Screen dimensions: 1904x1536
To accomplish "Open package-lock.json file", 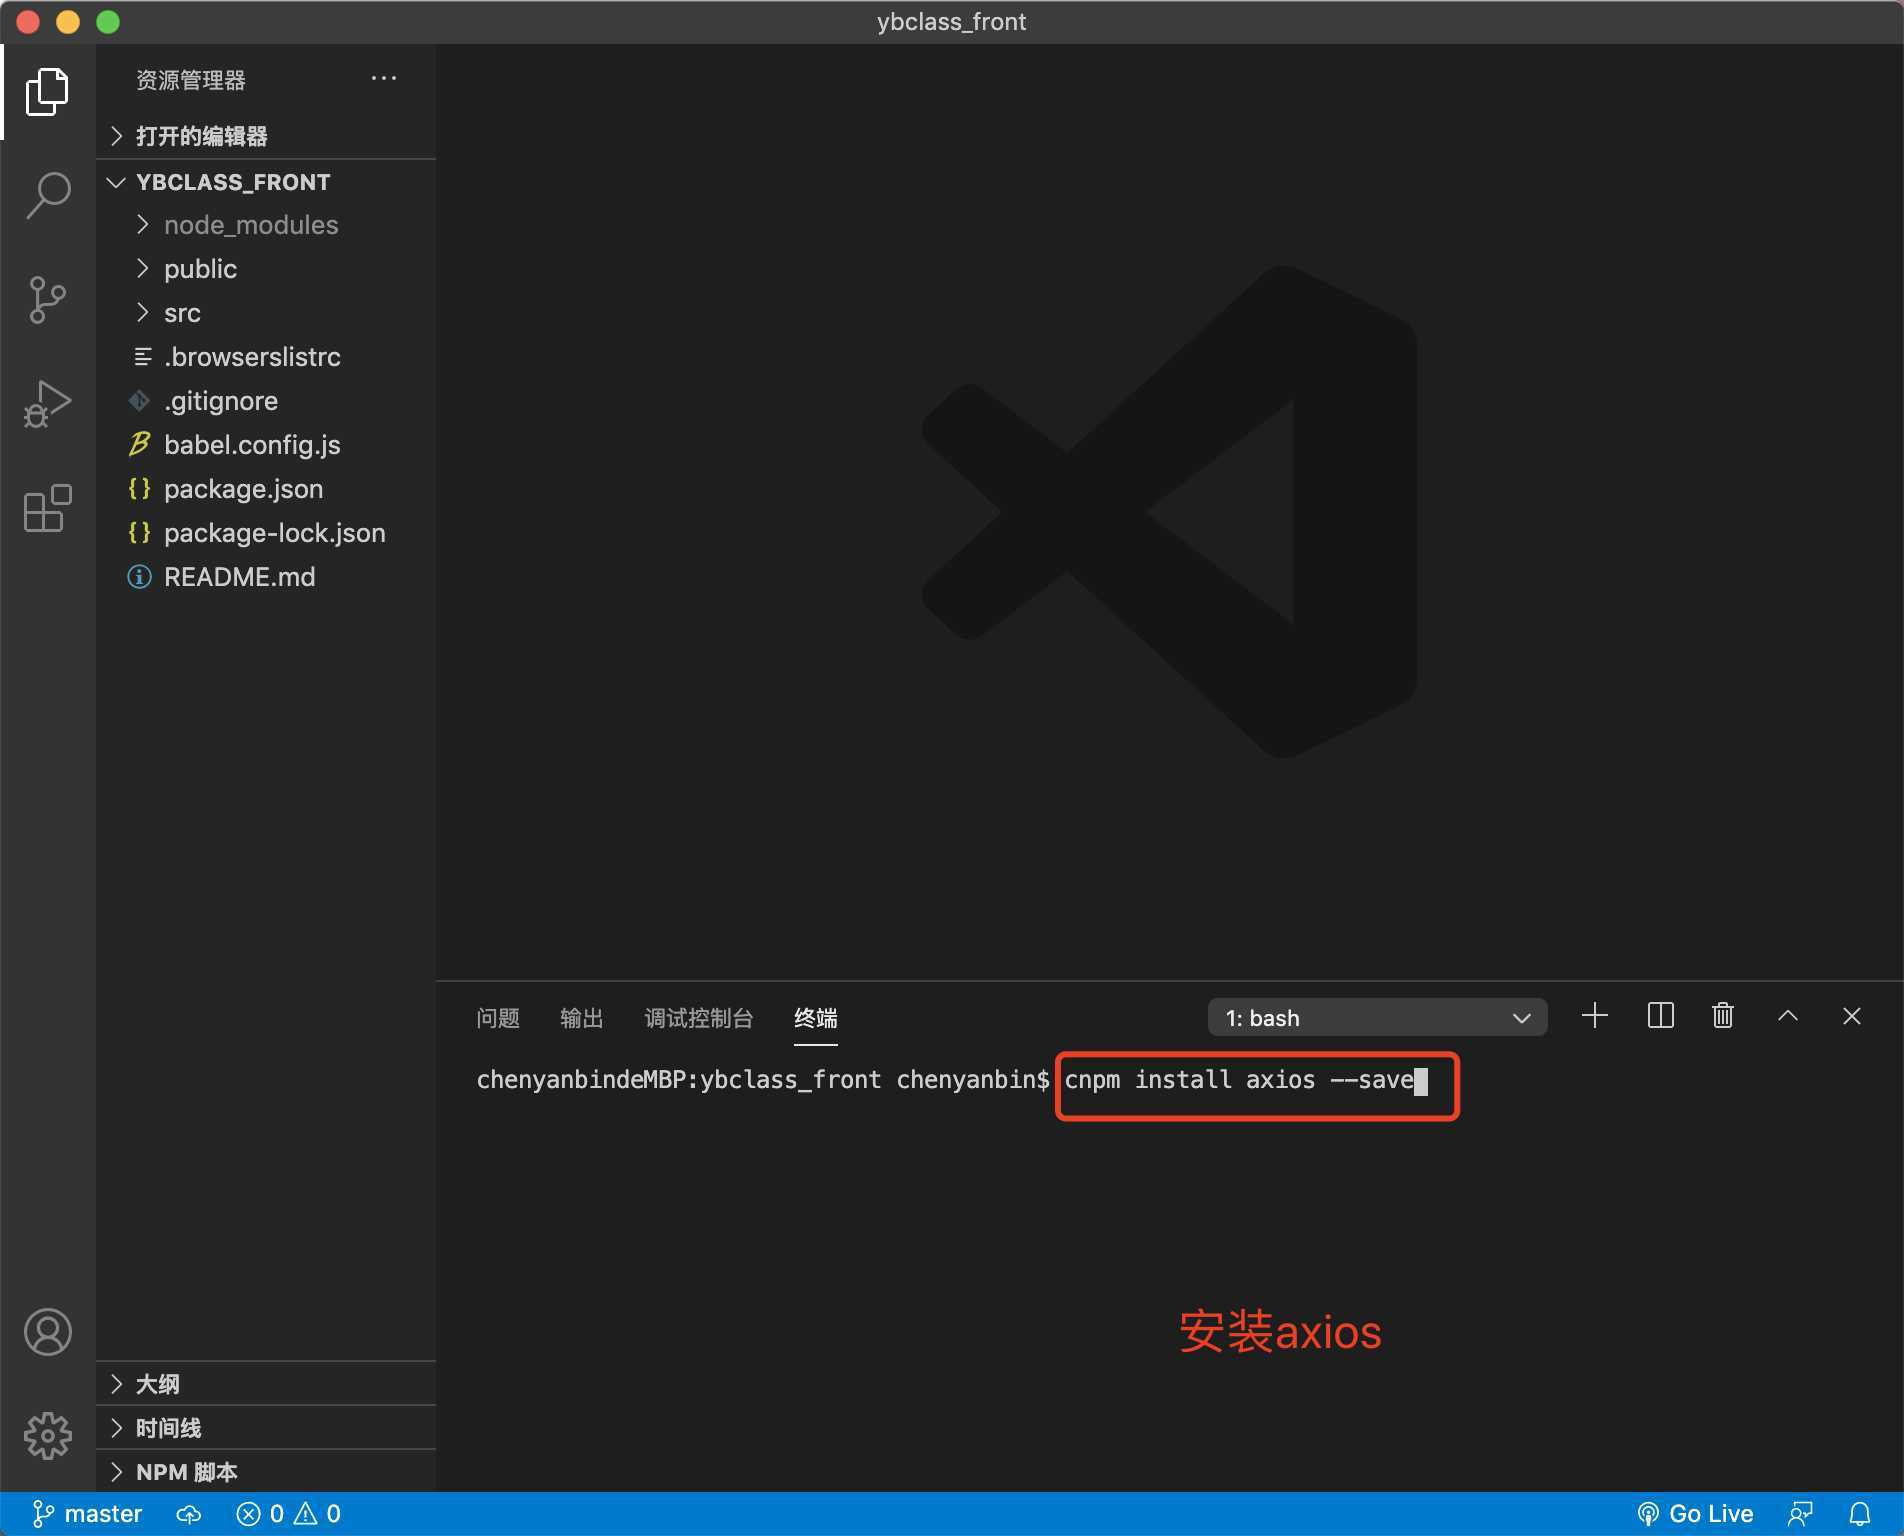I will tap(266, 533).
